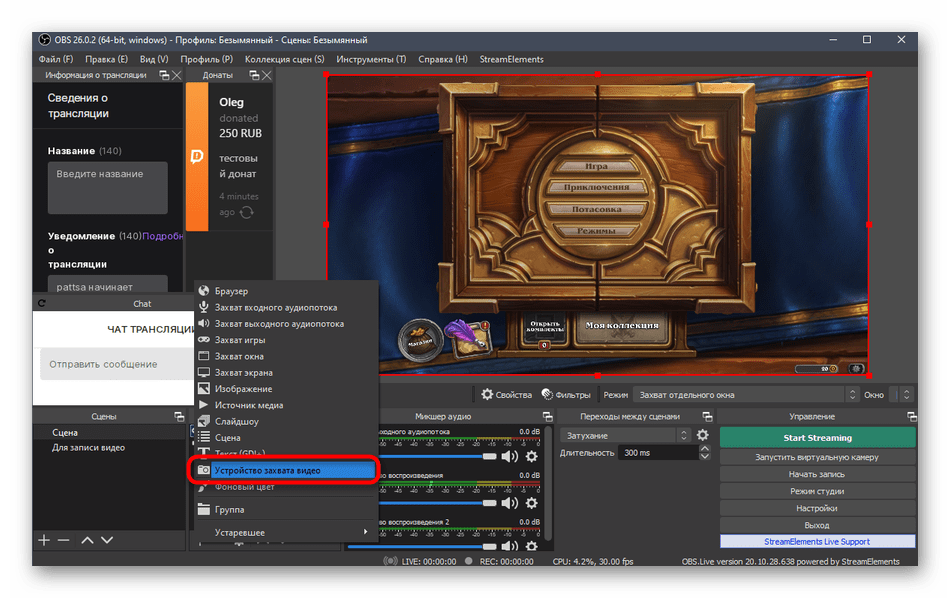Image resolution: width=950 pixels, height=598 pixels.
Task: Open transition settings gear beside Затухание
Action: pos(703,435)
